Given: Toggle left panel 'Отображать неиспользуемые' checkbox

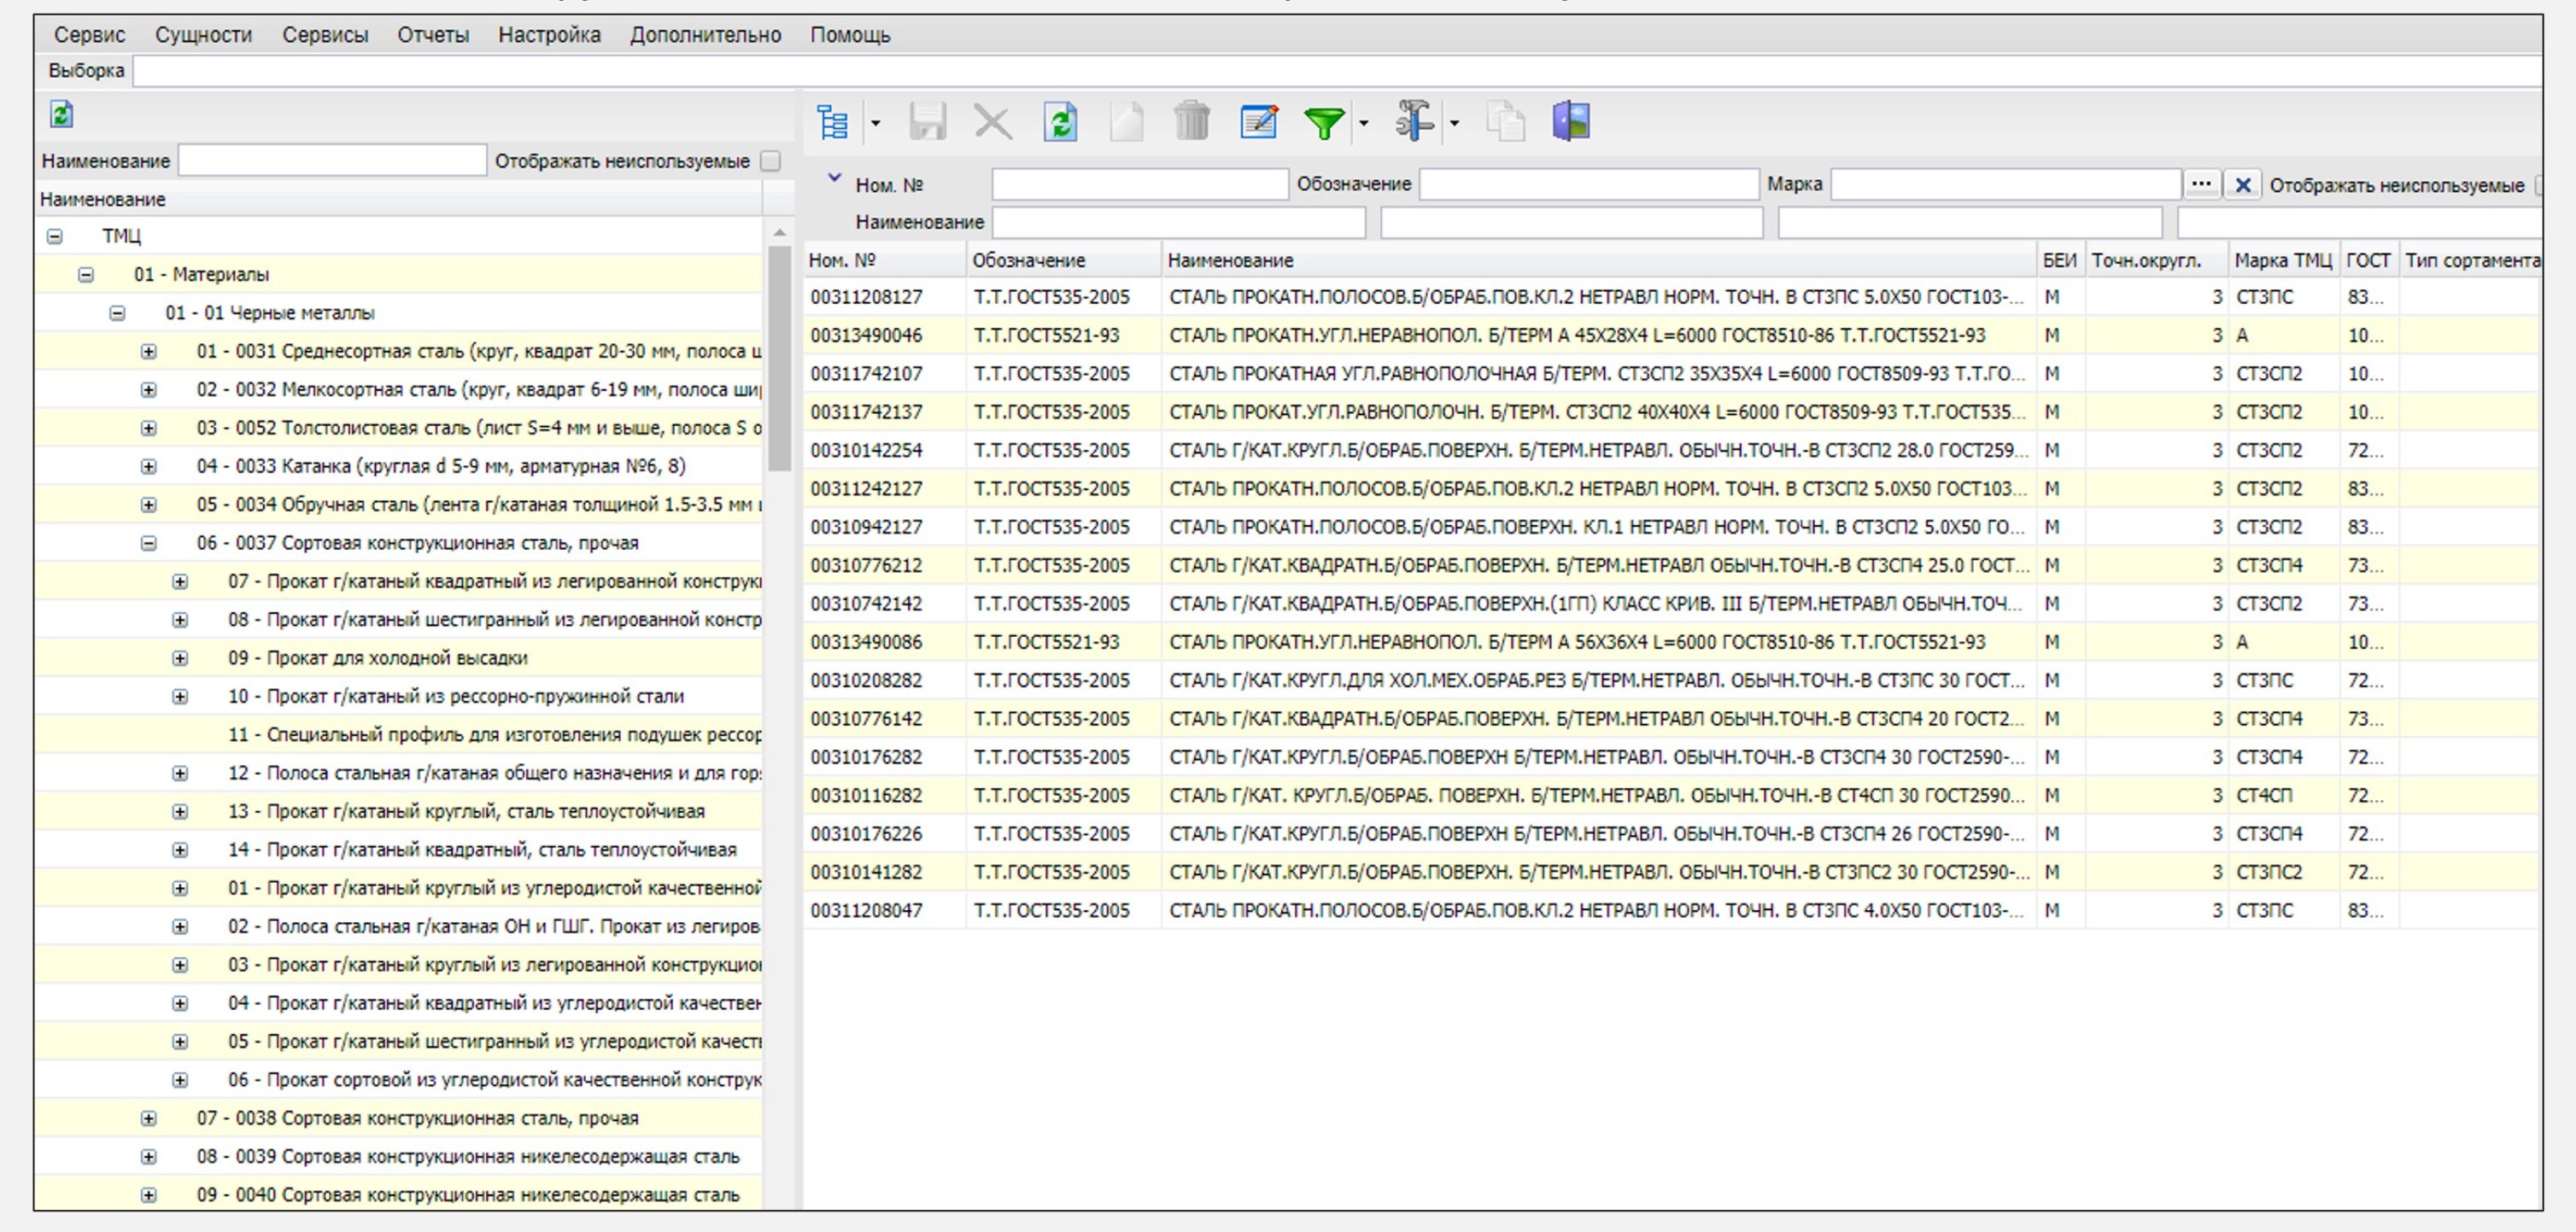Looking at the screenshot, I should point(770,161).
